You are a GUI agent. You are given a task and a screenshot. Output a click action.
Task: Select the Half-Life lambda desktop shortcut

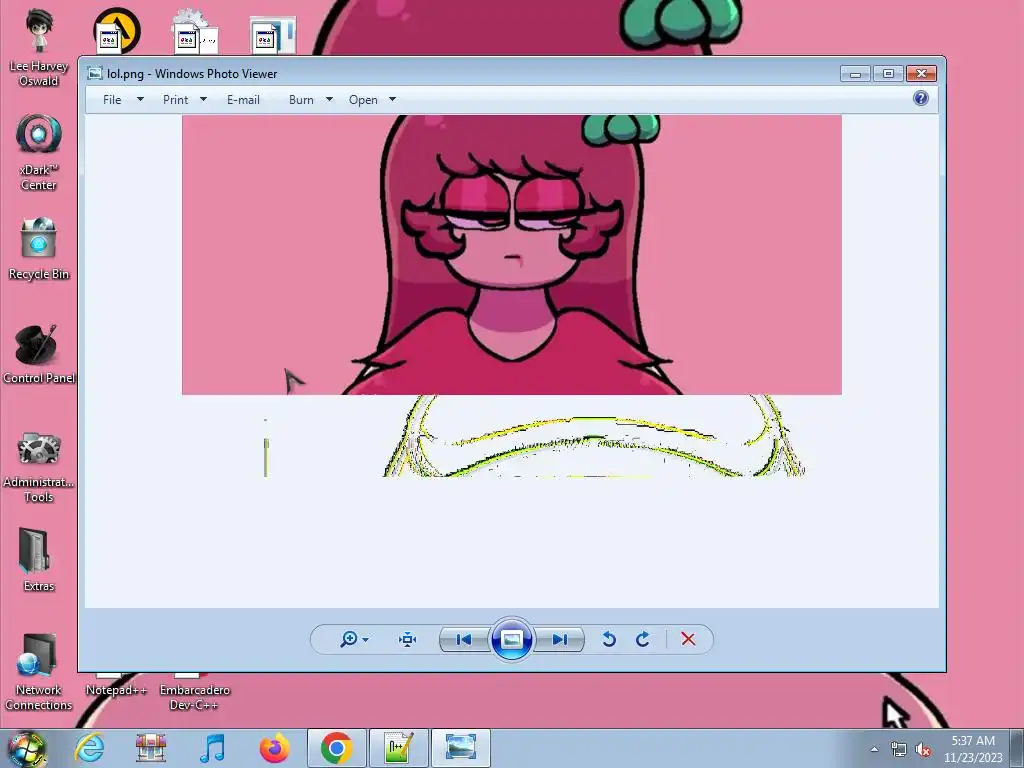click(x=116, y=31)
